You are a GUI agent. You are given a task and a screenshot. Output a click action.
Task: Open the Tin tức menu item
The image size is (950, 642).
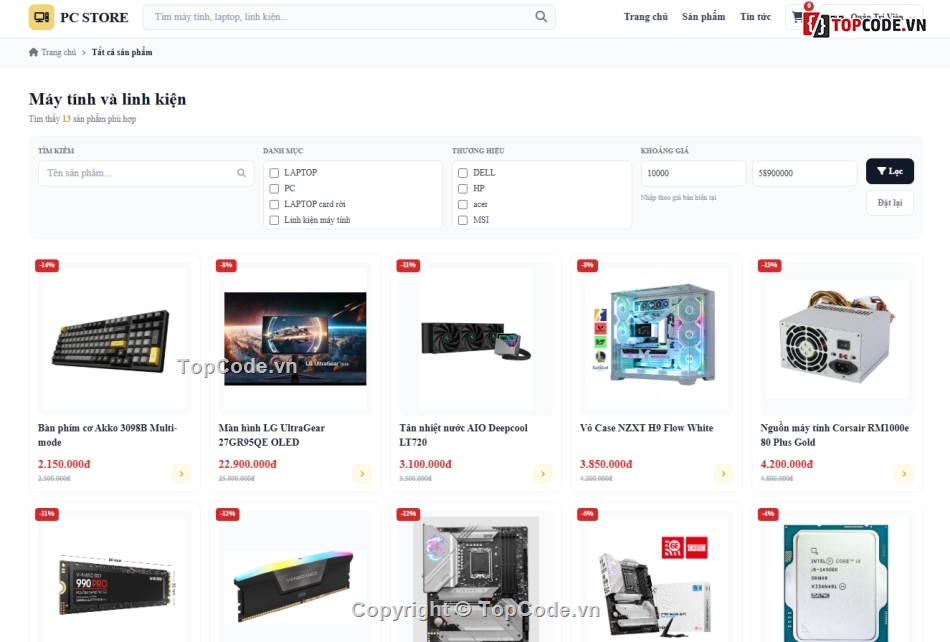[756, 17]
